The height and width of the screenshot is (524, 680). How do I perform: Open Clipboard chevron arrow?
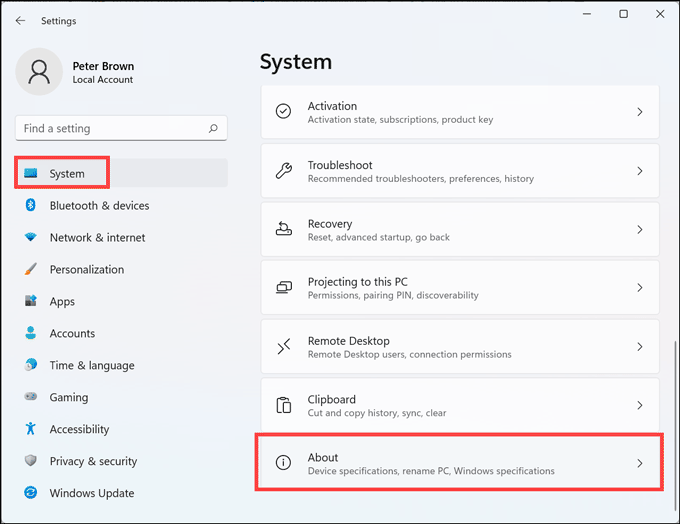click(x=640, y=405)
